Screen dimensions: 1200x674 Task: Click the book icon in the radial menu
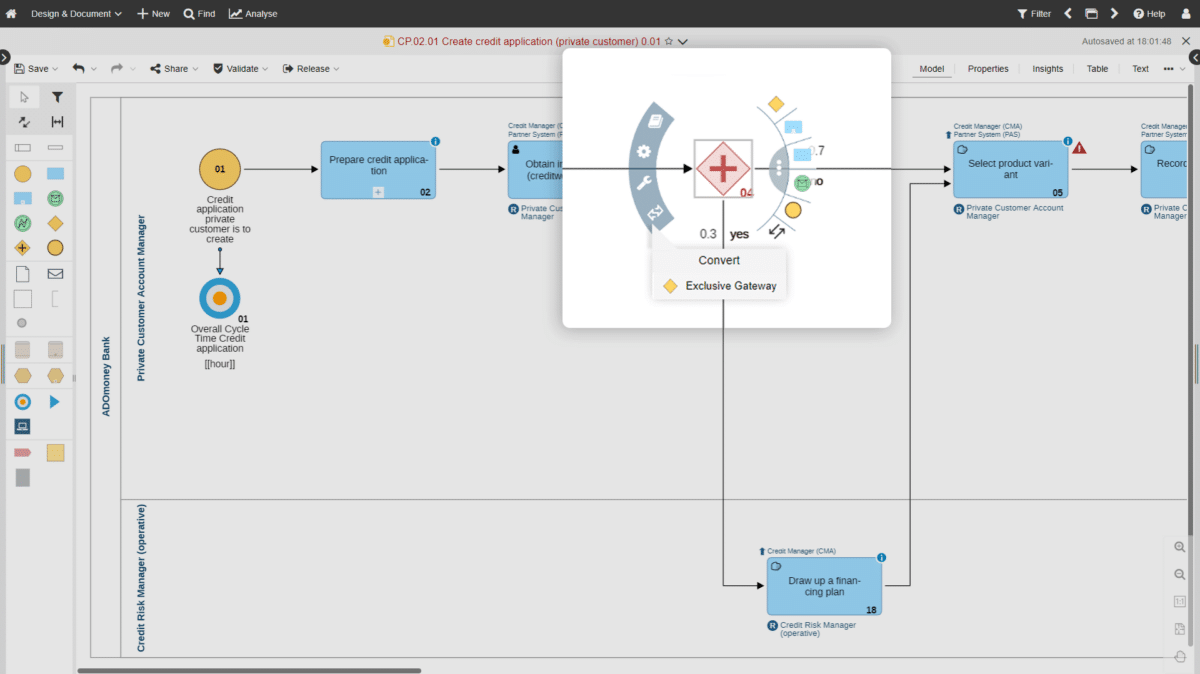(x=656, y=121)
